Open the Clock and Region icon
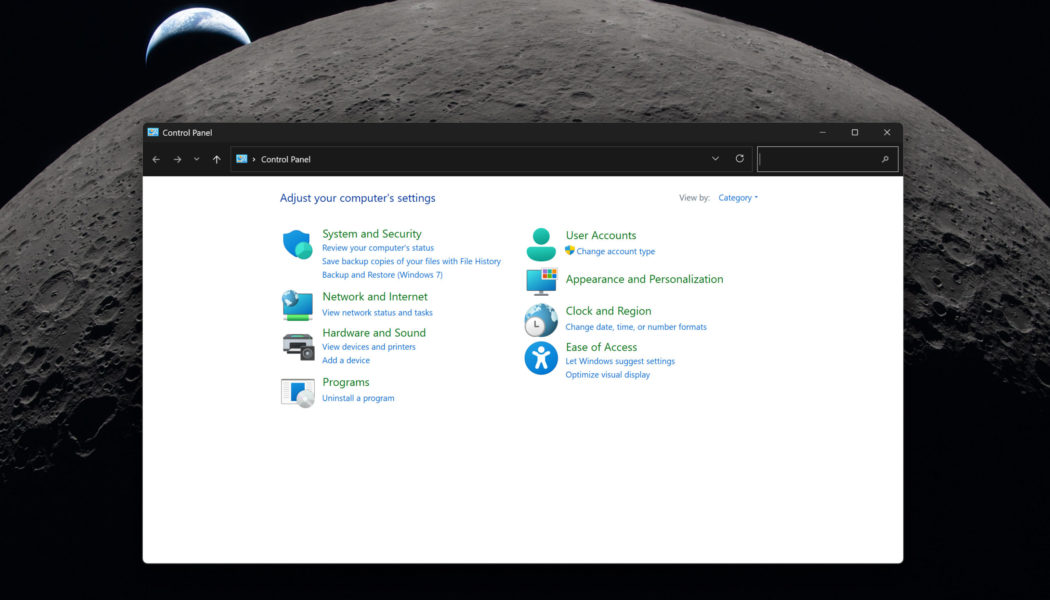 pos(541,319)
